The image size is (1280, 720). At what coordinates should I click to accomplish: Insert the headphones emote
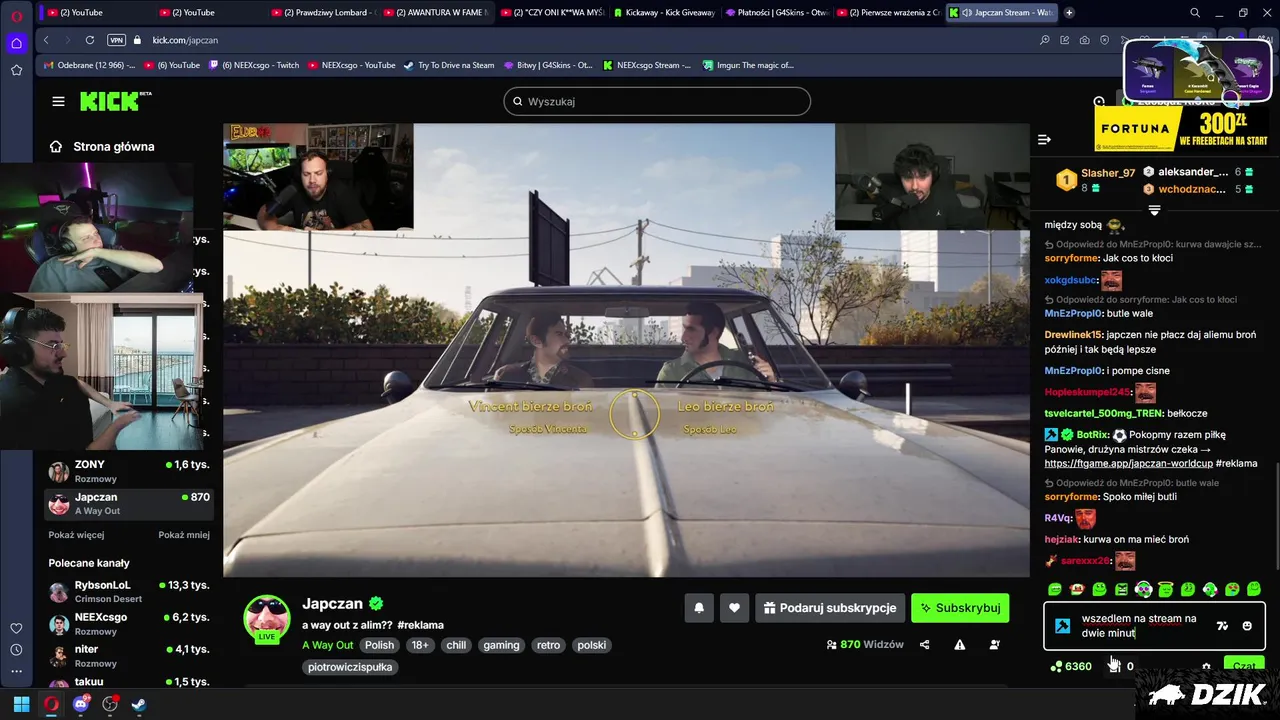coord(1143,589)
